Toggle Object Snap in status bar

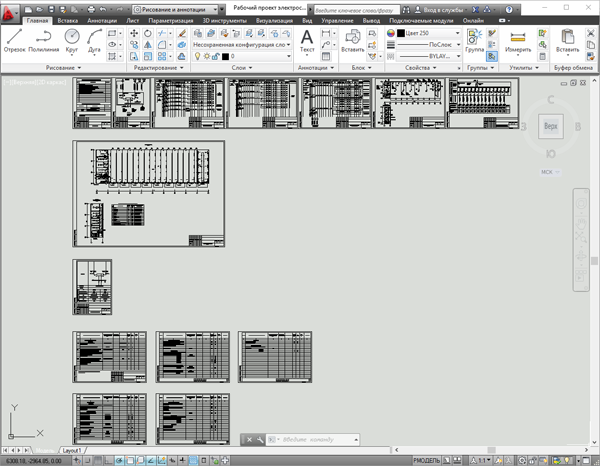tap(130, 461)
